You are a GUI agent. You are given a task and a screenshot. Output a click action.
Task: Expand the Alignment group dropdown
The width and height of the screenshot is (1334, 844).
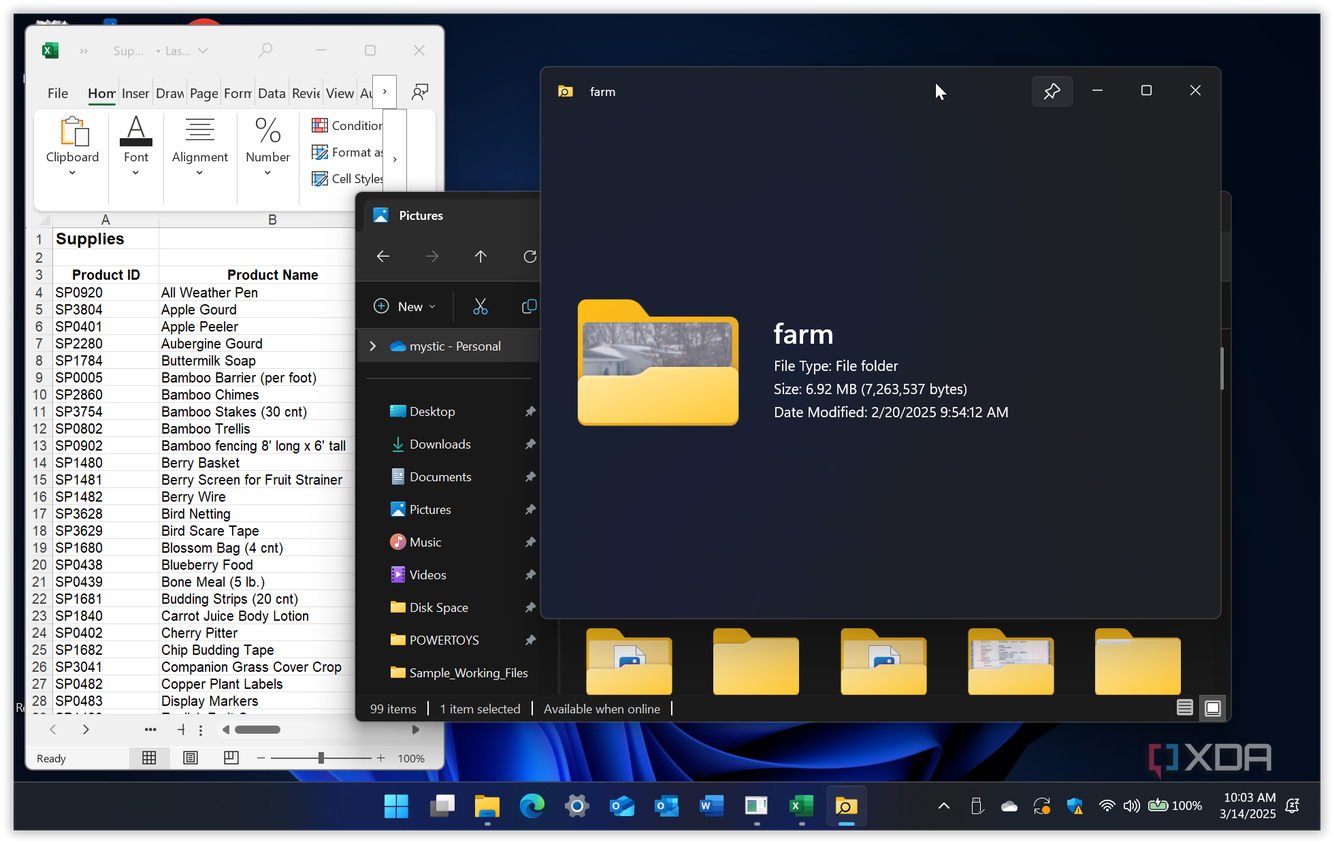pos(199,173)
